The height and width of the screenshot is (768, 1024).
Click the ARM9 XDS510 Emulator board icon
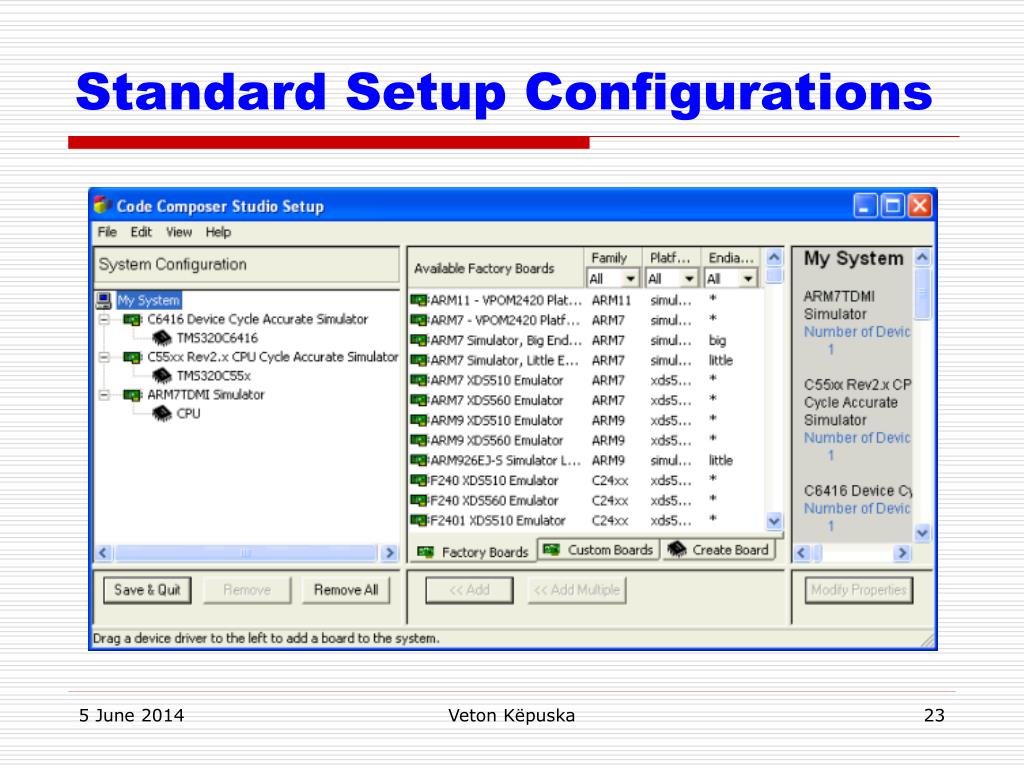(x=419, y=421)
